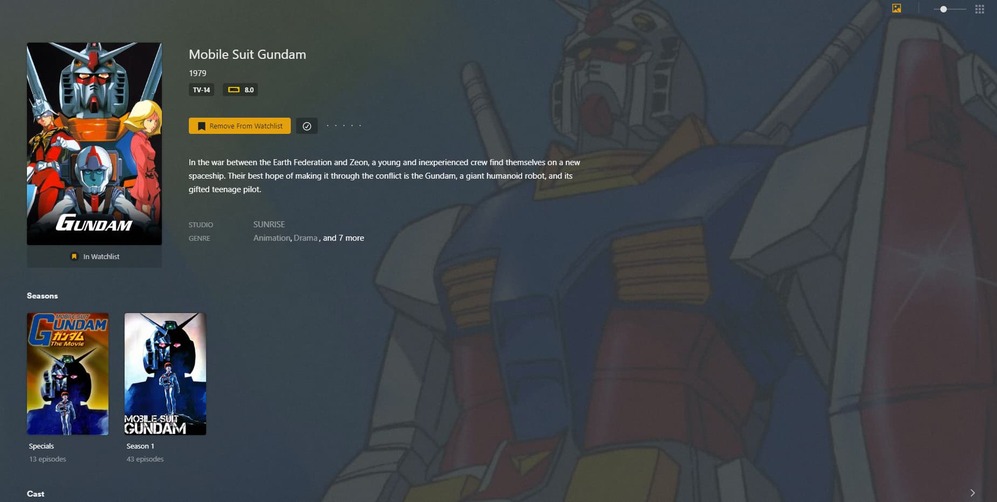Advance the Cast row with right chevron
The width and height of the screenshot is (997, 502).
coord(973,493)
